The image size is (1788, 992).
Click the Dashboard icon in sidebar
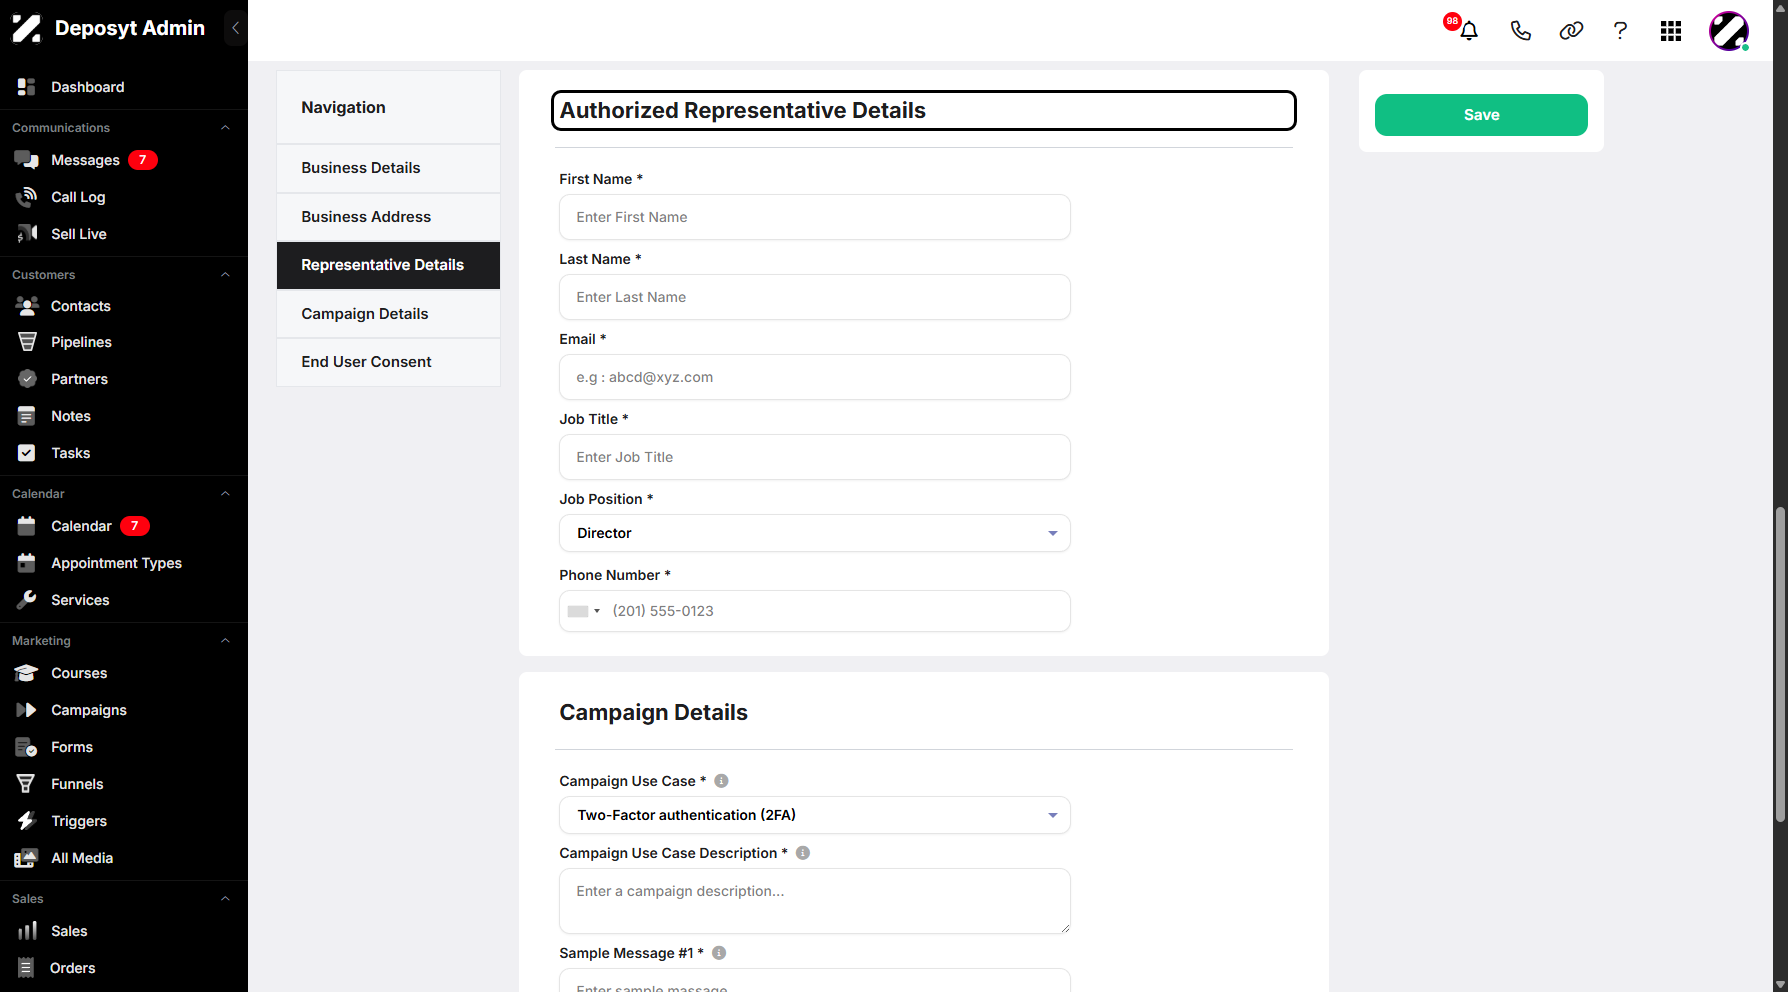pos(27,87)
